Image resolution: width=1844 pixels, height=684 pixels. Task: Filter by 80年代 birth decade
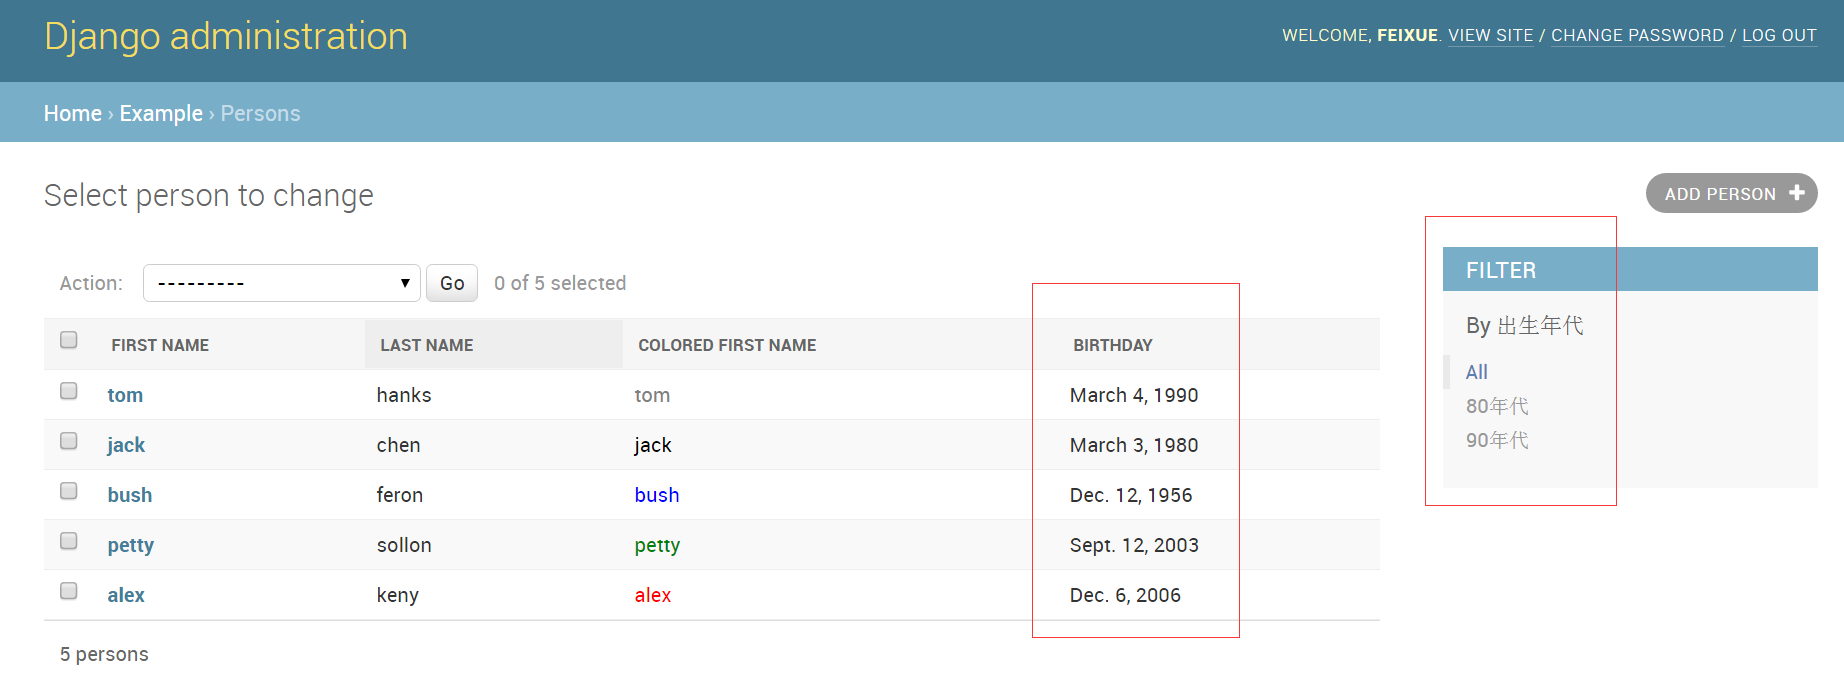pos(1497,406)
